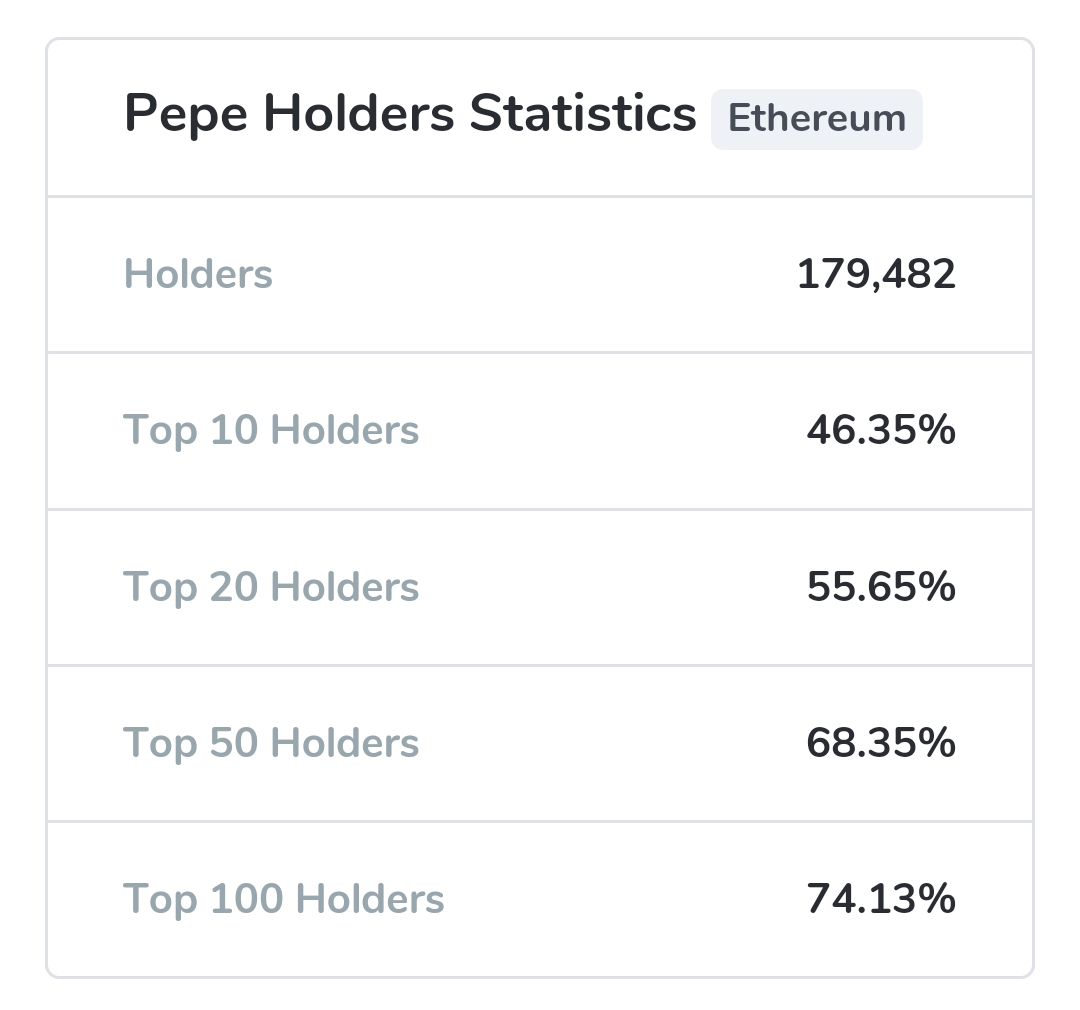Click the empty middle of the Top 20 Holders row

pyautogui.click(x=610, y=586)
